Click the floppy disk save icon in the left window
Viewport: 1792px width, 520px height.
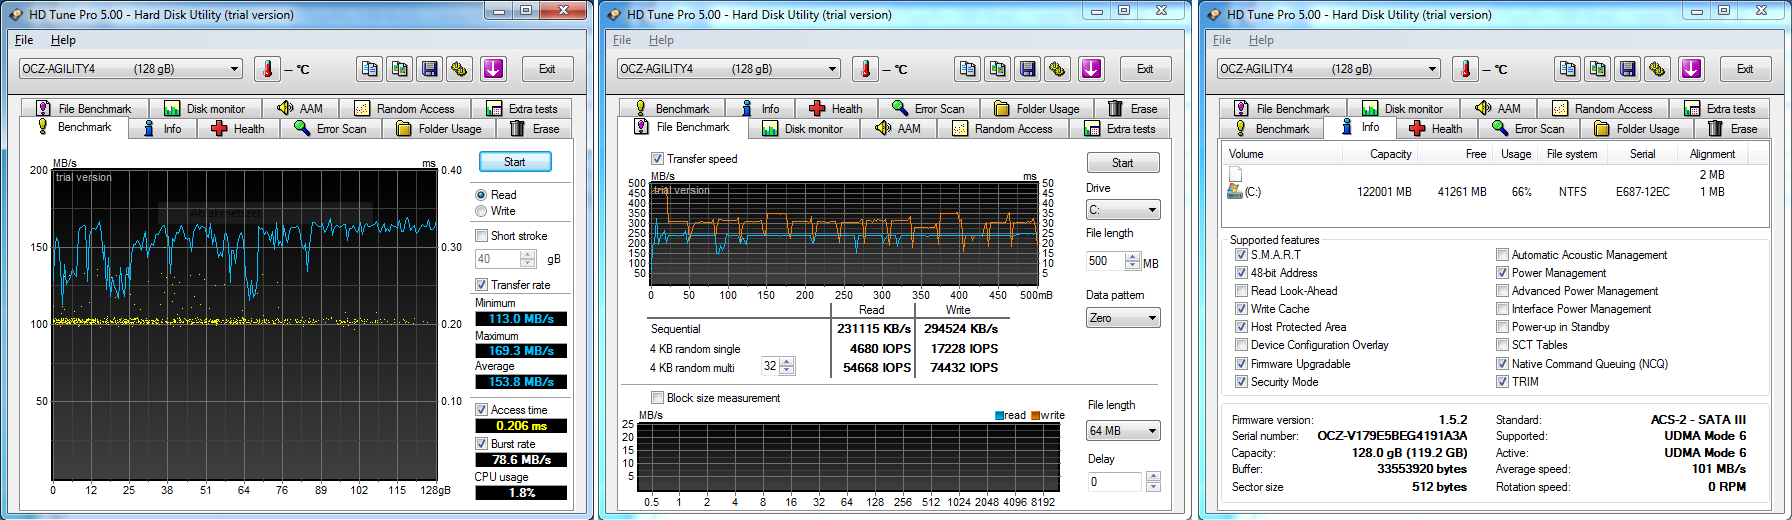pyautogui.click(x=429, y=69)
